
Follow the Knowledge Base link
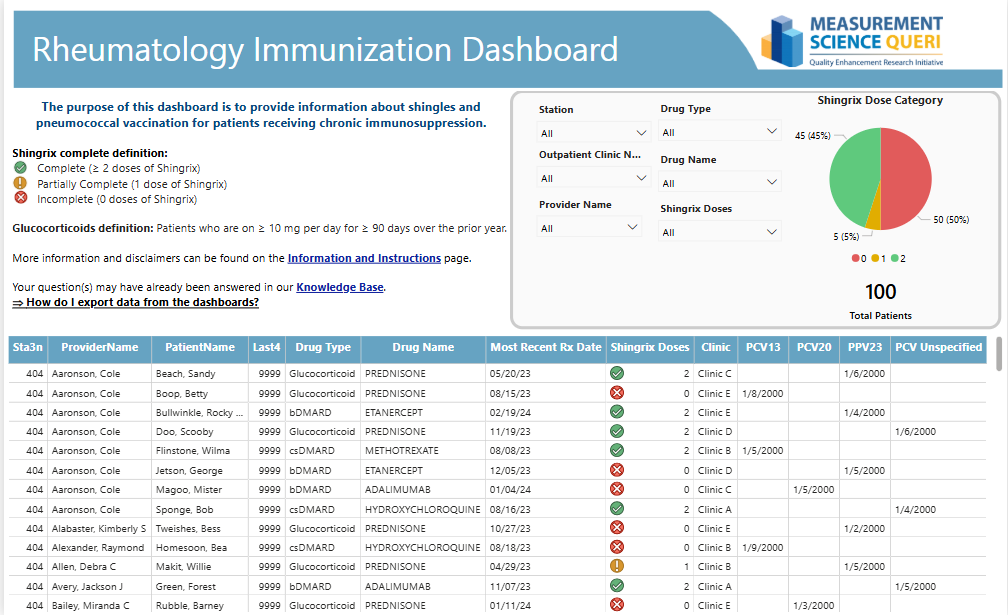coord(340,288)
